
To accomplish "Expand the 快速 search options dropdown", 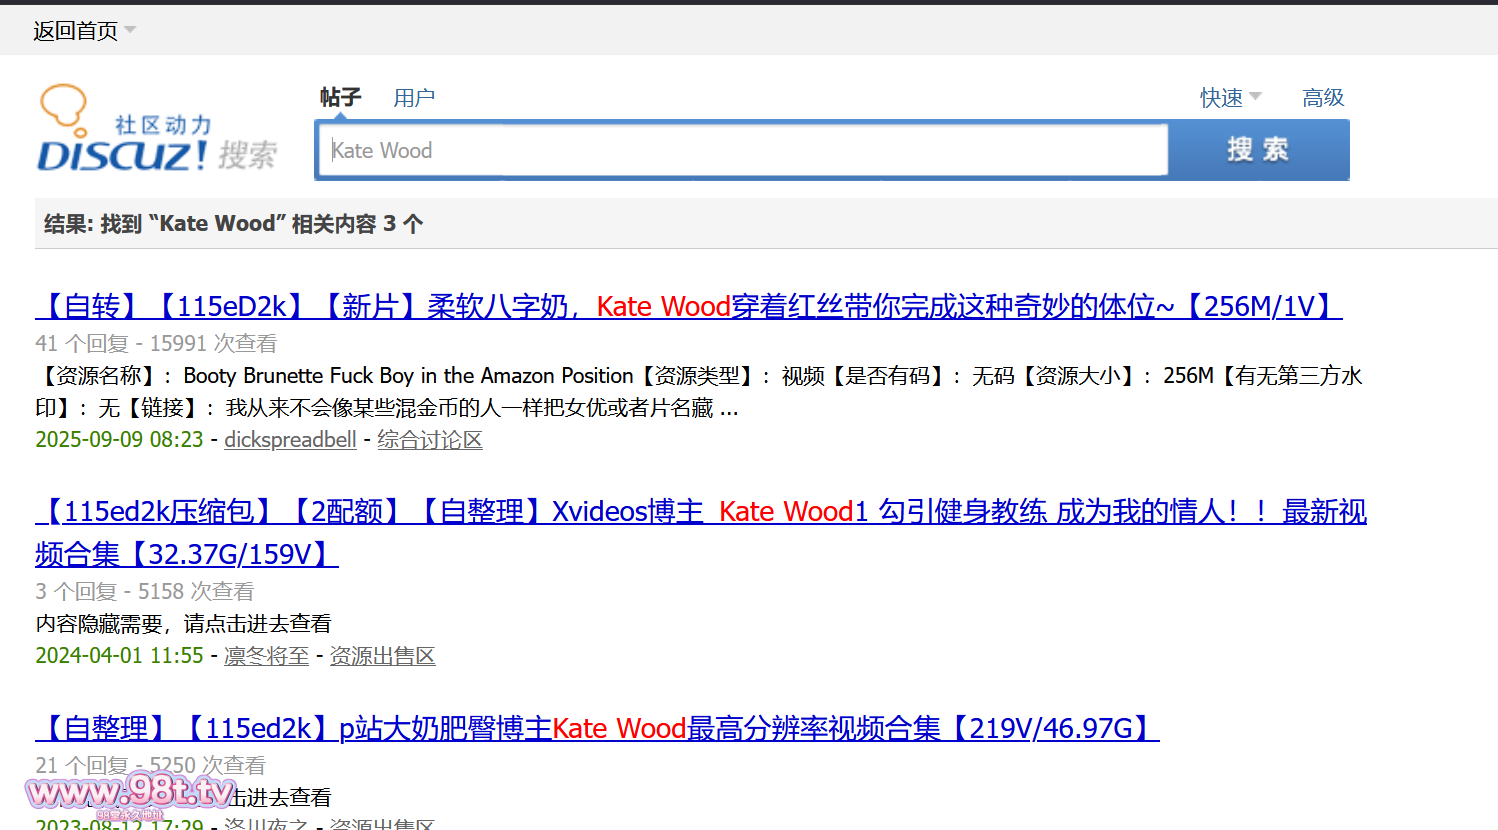I will point(1231,97).
